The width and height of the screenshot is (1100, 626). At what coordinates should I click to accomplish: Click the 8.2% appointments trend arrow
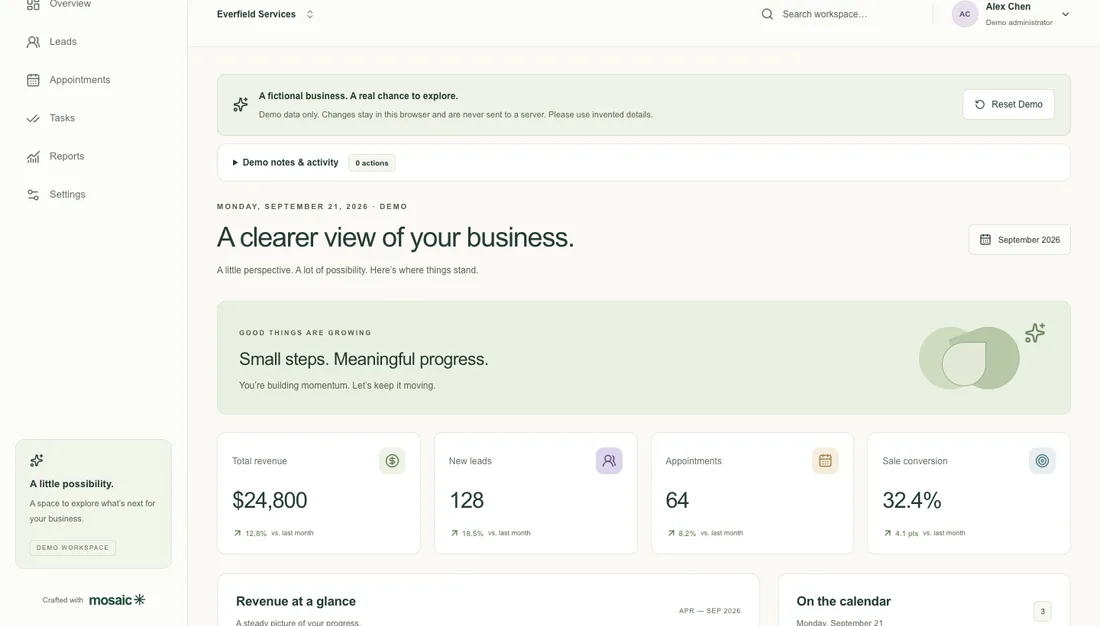(x=671, y=533)
